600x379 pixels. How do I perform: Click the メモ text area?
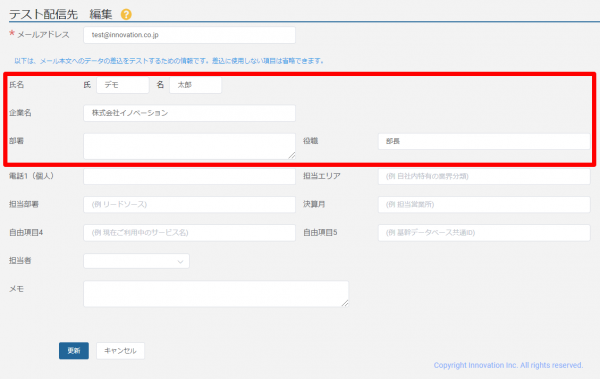(216, 294)
